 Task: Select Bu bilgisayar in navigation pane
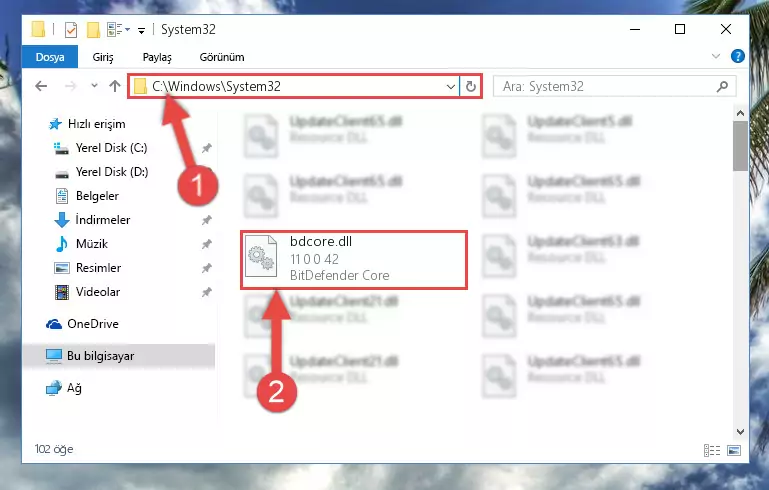(101, 356)
